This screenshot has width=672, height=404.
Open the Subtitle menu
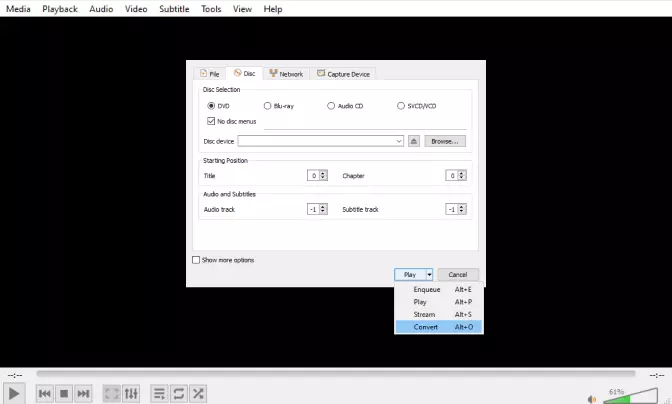174,9
